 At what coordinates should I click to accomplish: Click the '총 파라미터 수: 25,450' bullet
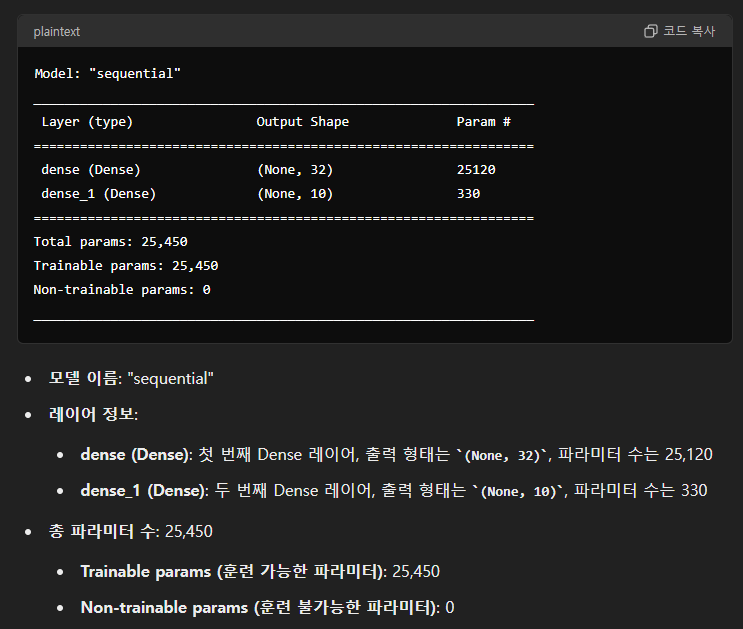coord(131,531)
